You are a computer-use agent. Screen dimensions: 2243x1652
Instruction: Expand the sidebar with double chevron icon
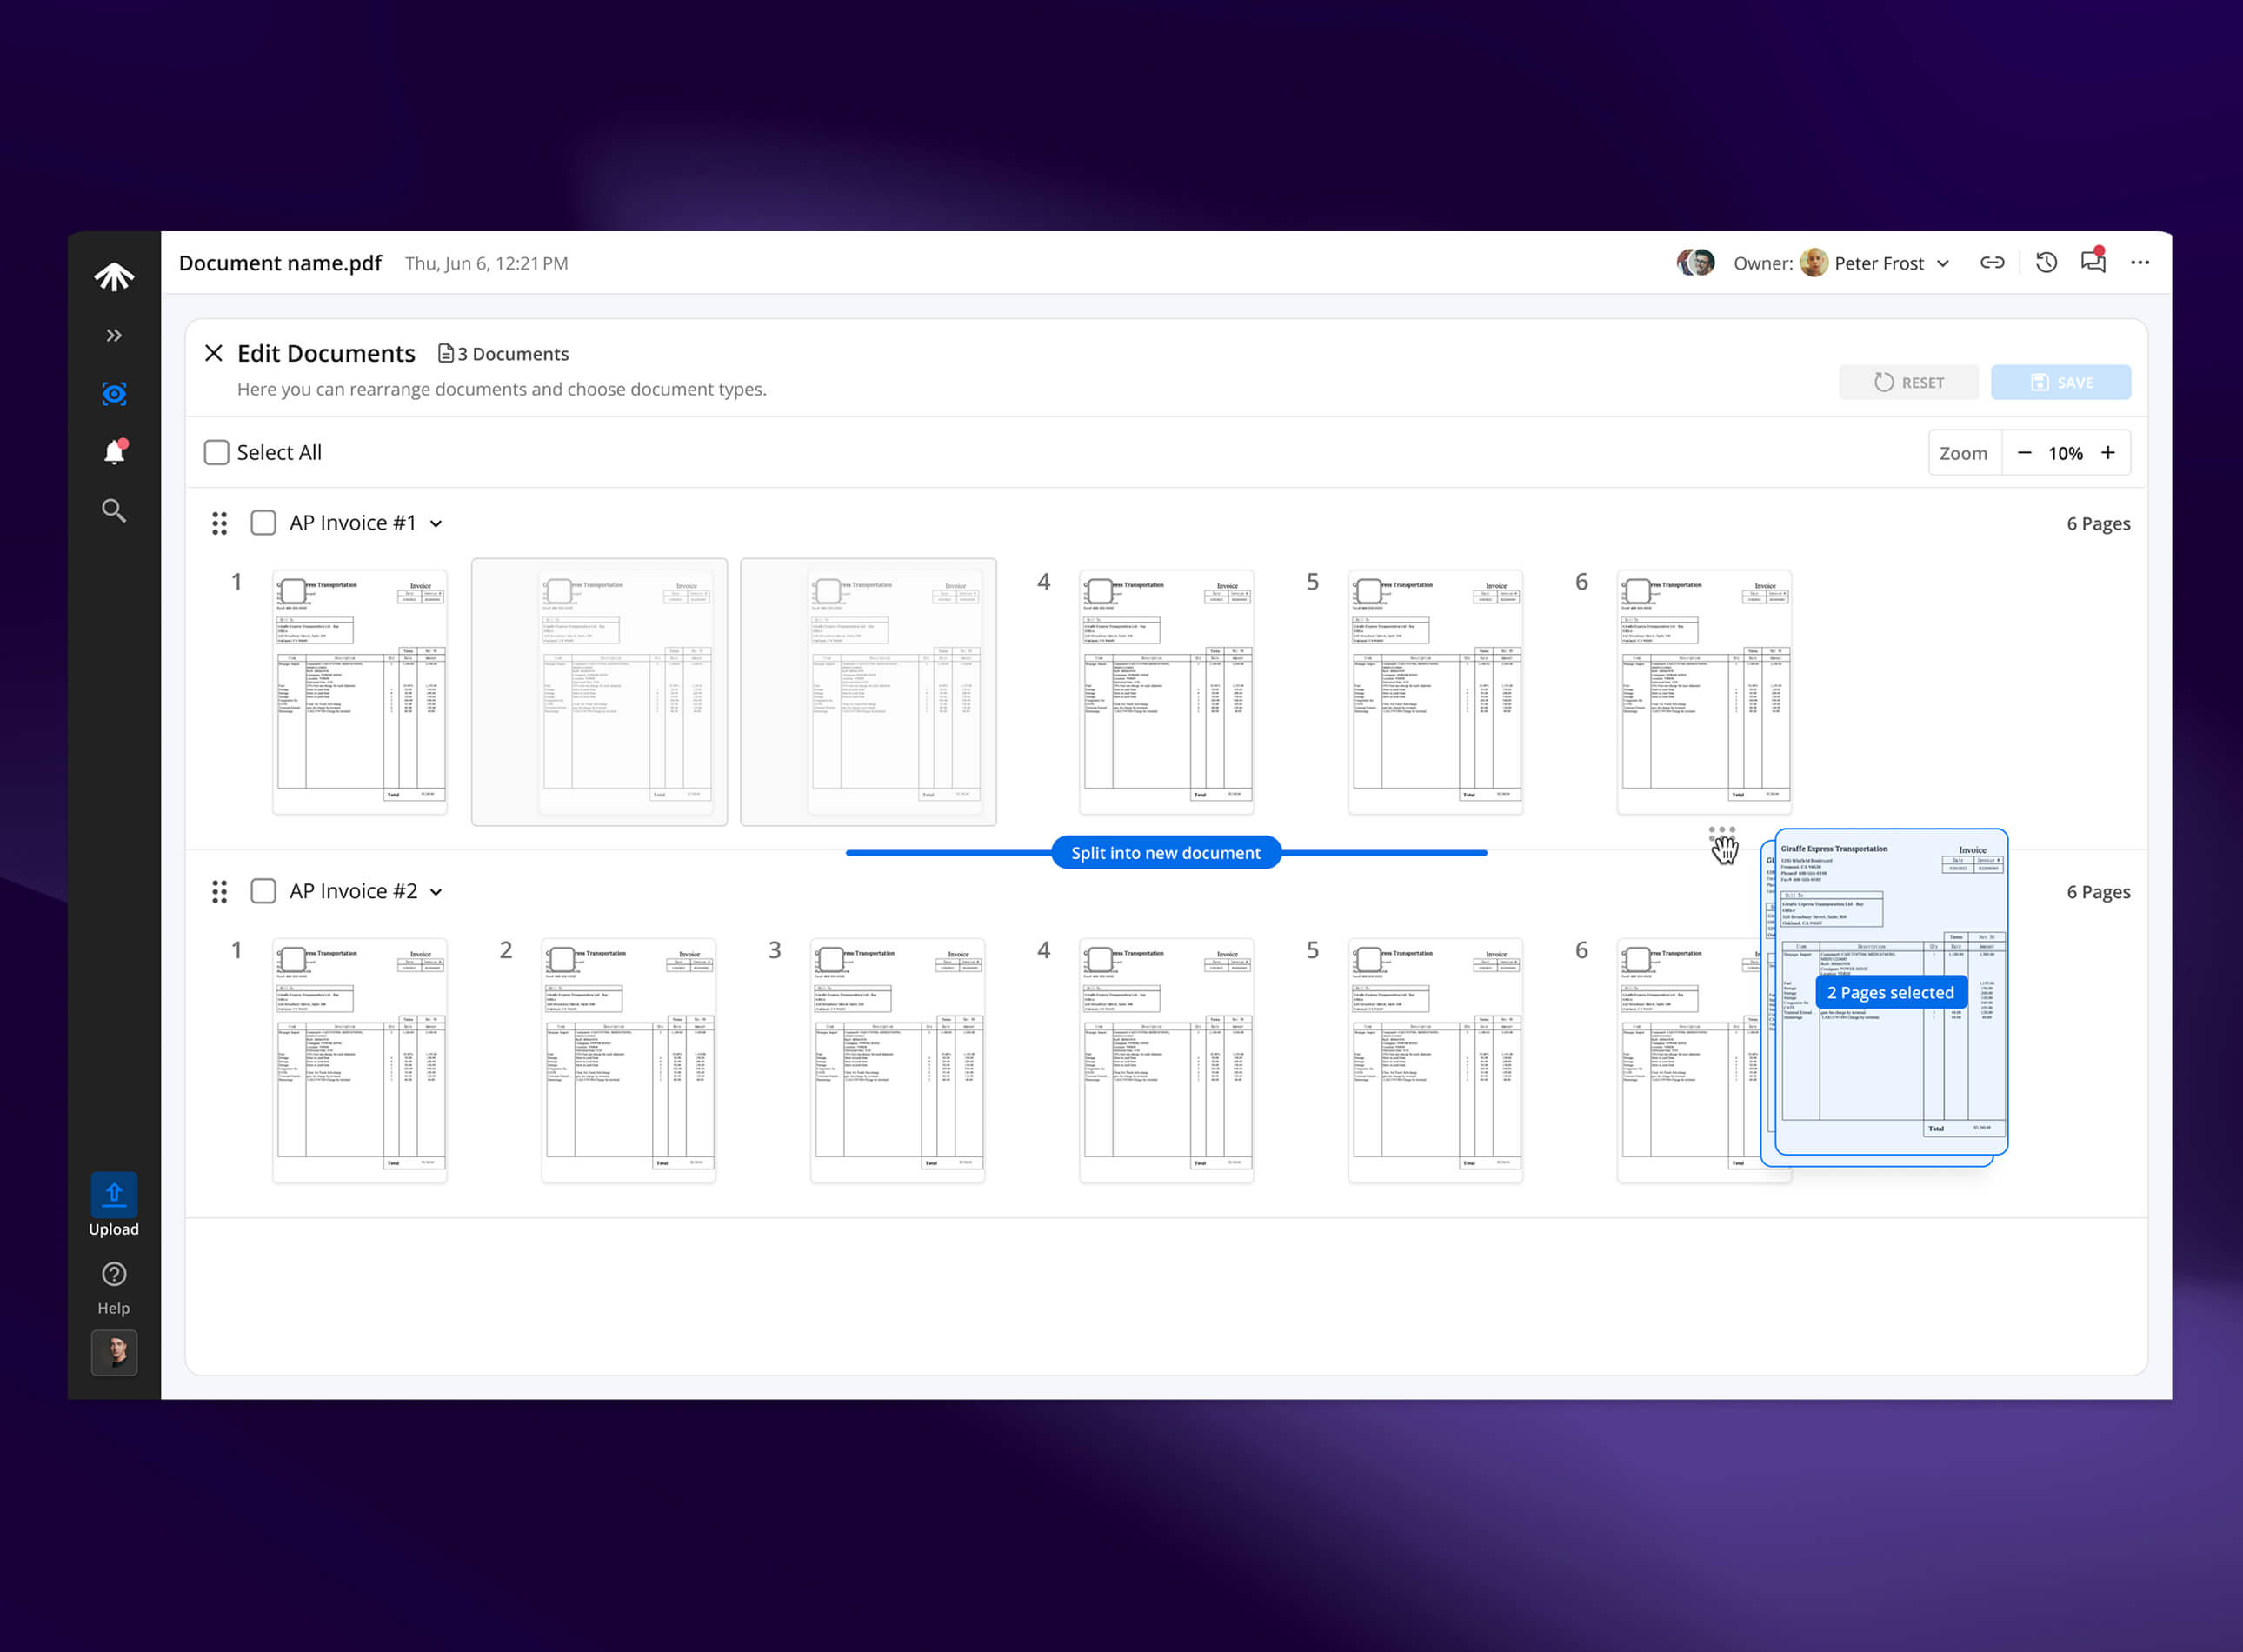(x=114, y=335)
